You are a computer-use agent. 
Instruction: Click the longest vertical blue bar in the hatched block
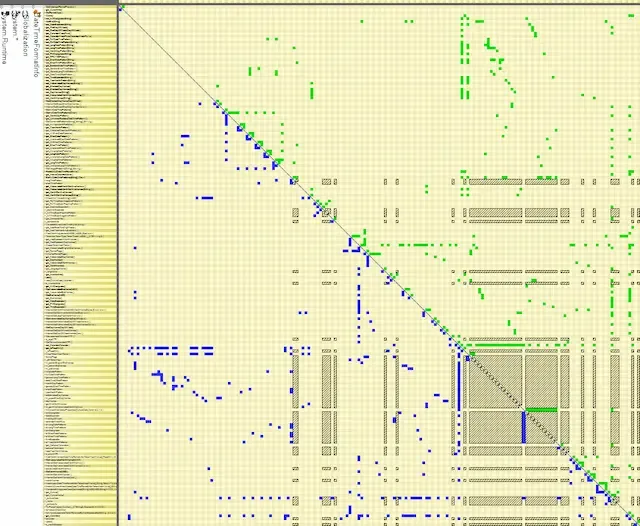pyautogui.click(x=523, y=426)
